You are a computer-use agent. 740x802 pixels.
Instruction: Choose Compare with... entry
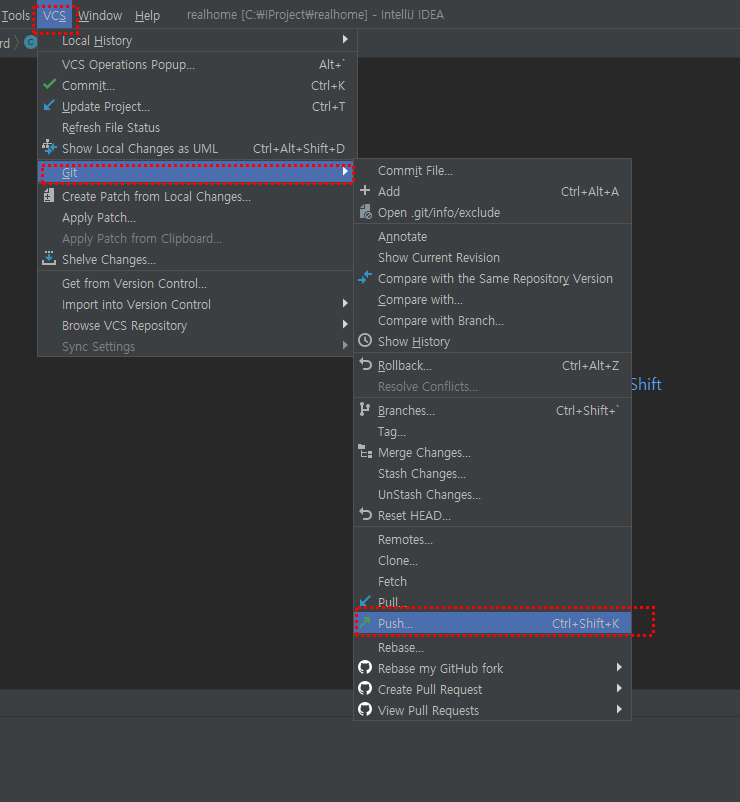(492, 299)
